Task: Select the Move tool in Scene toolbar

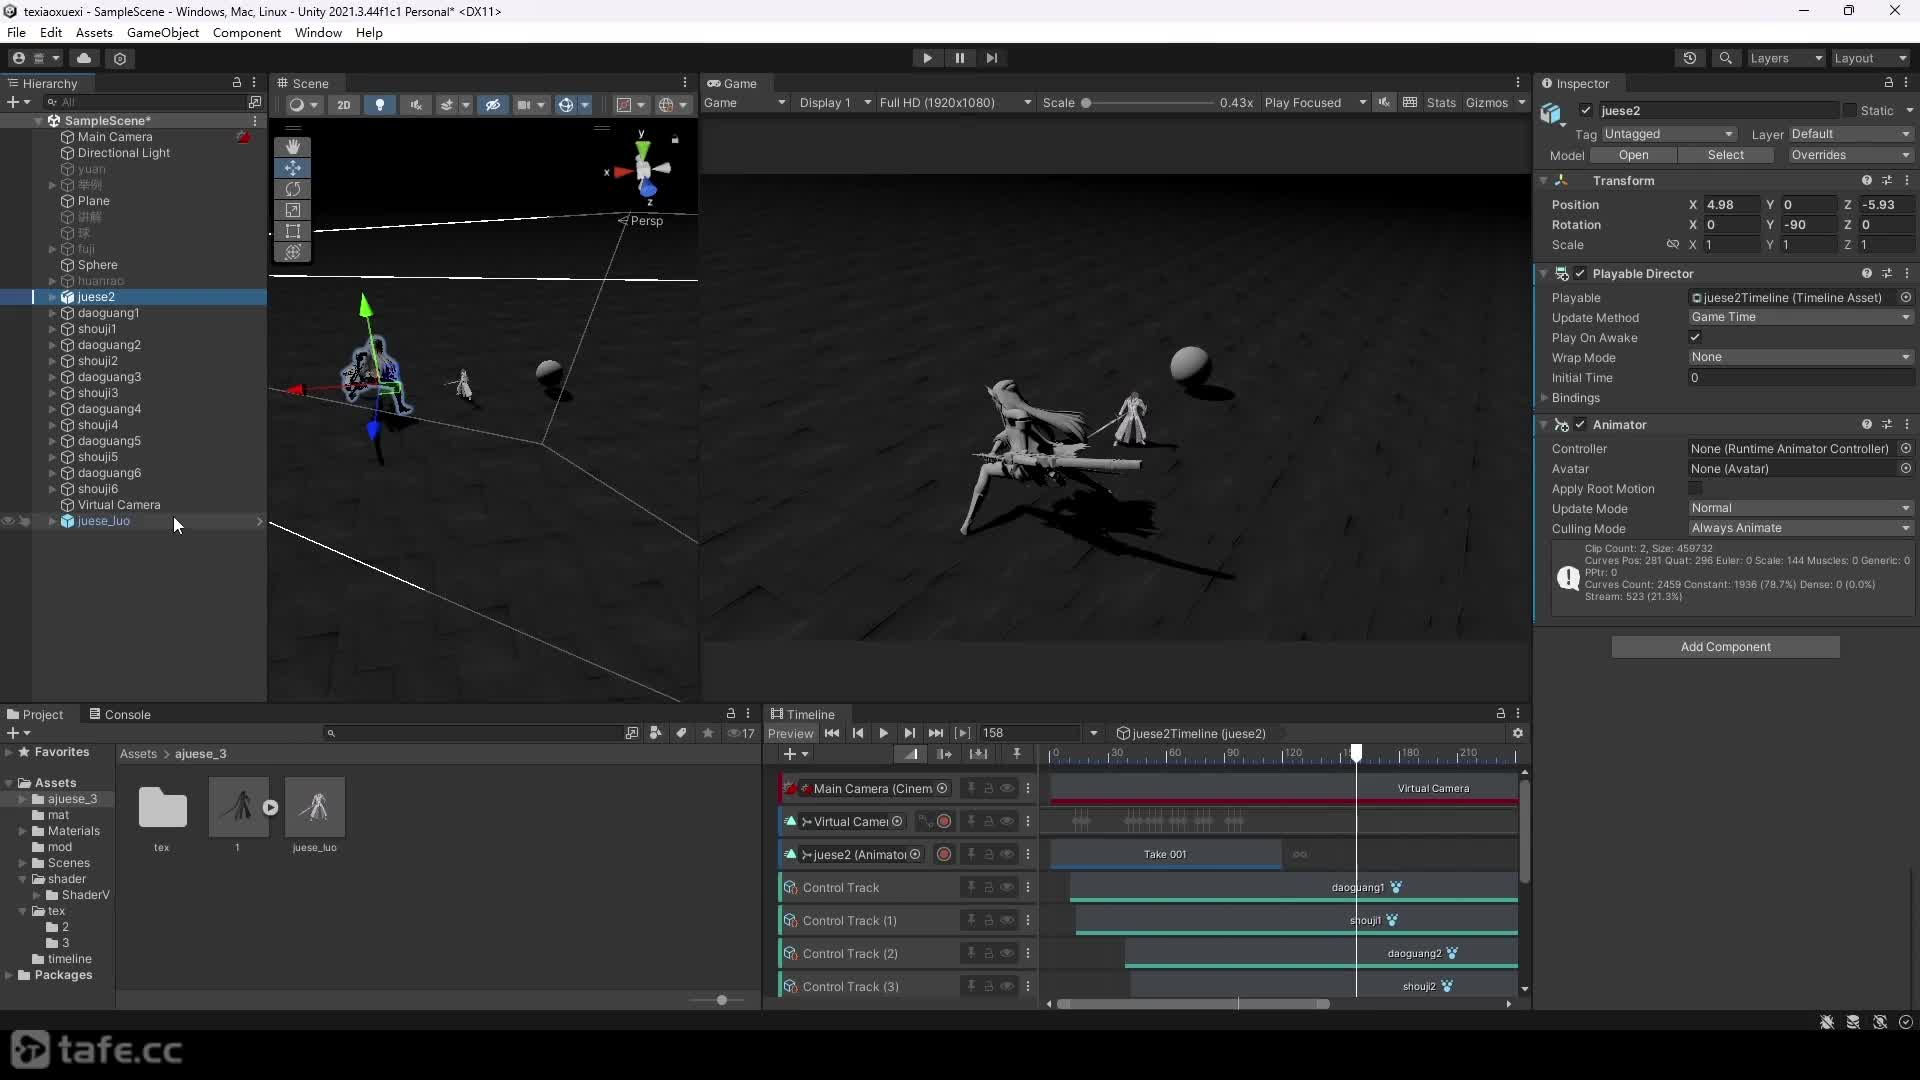Action: [292, 167]
